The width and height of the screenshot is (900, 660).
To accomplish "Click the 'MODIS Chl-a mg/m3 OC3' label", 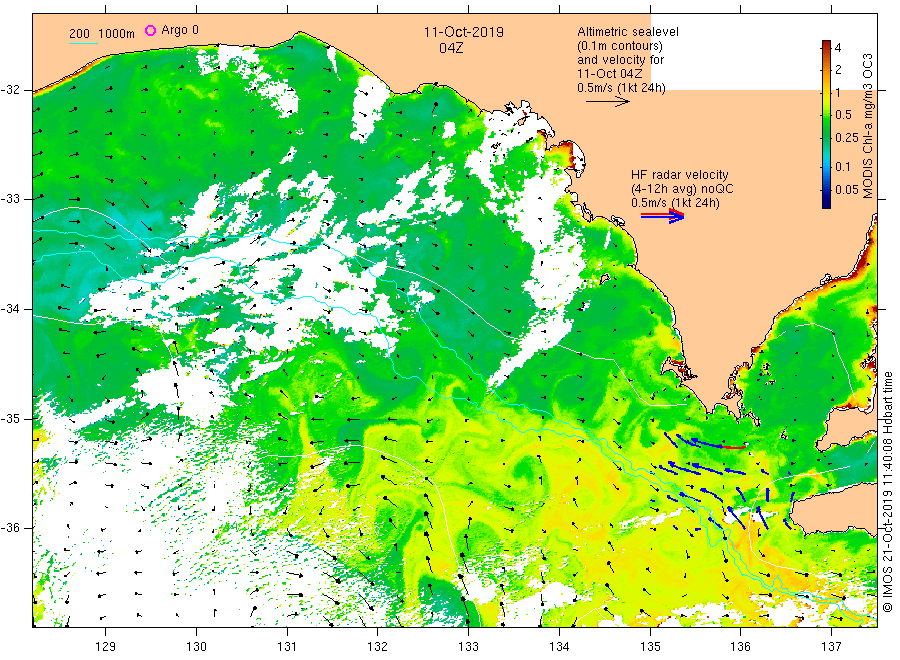I will coord(868,126).
